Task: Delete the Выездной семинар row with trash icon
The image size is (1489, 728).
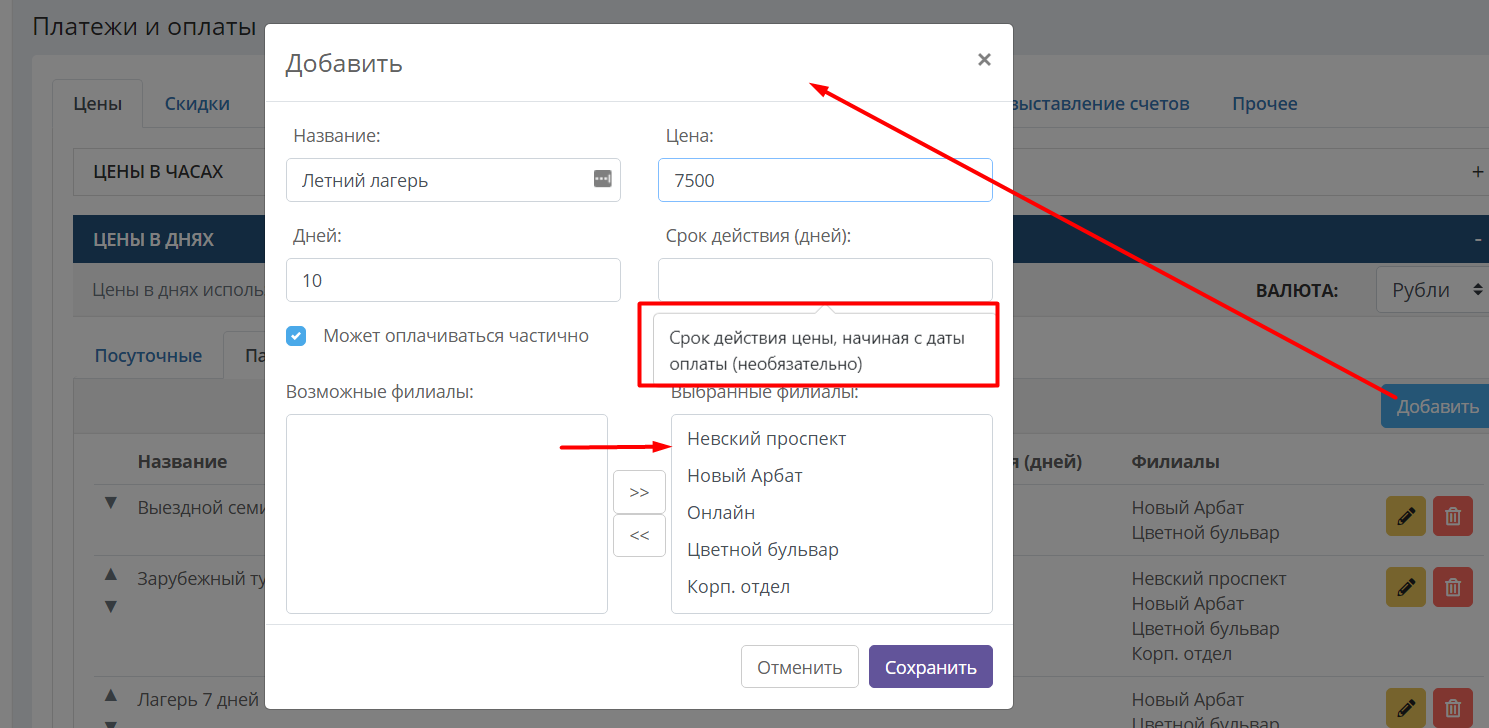Action: point(1453,517)
